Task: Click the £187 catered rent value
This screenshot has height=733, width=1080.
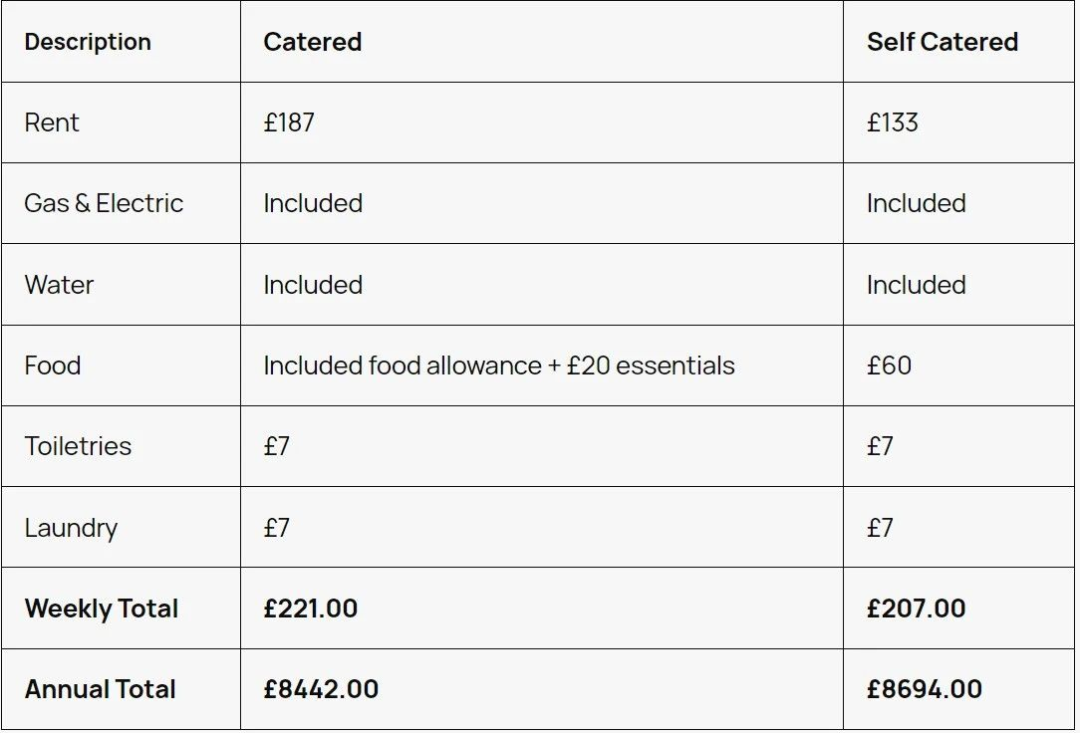Action: [x=289, y=123]
